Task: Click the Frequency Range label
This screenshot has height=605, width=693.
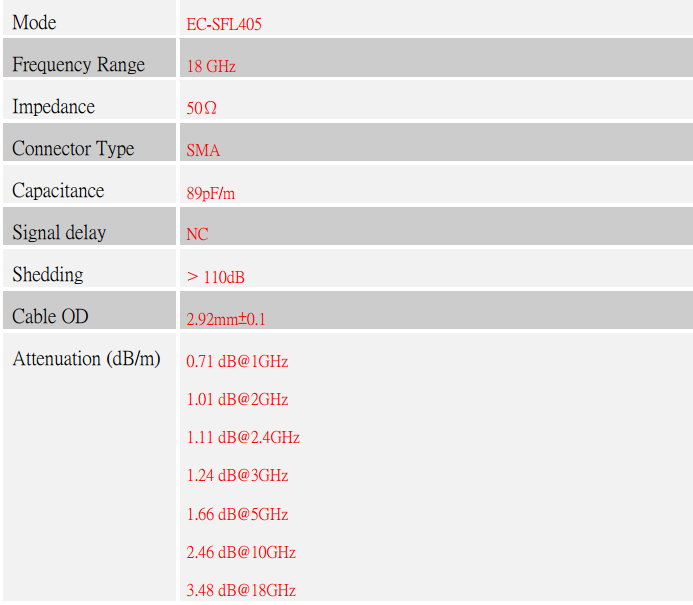Action: [x=78, y=65]
